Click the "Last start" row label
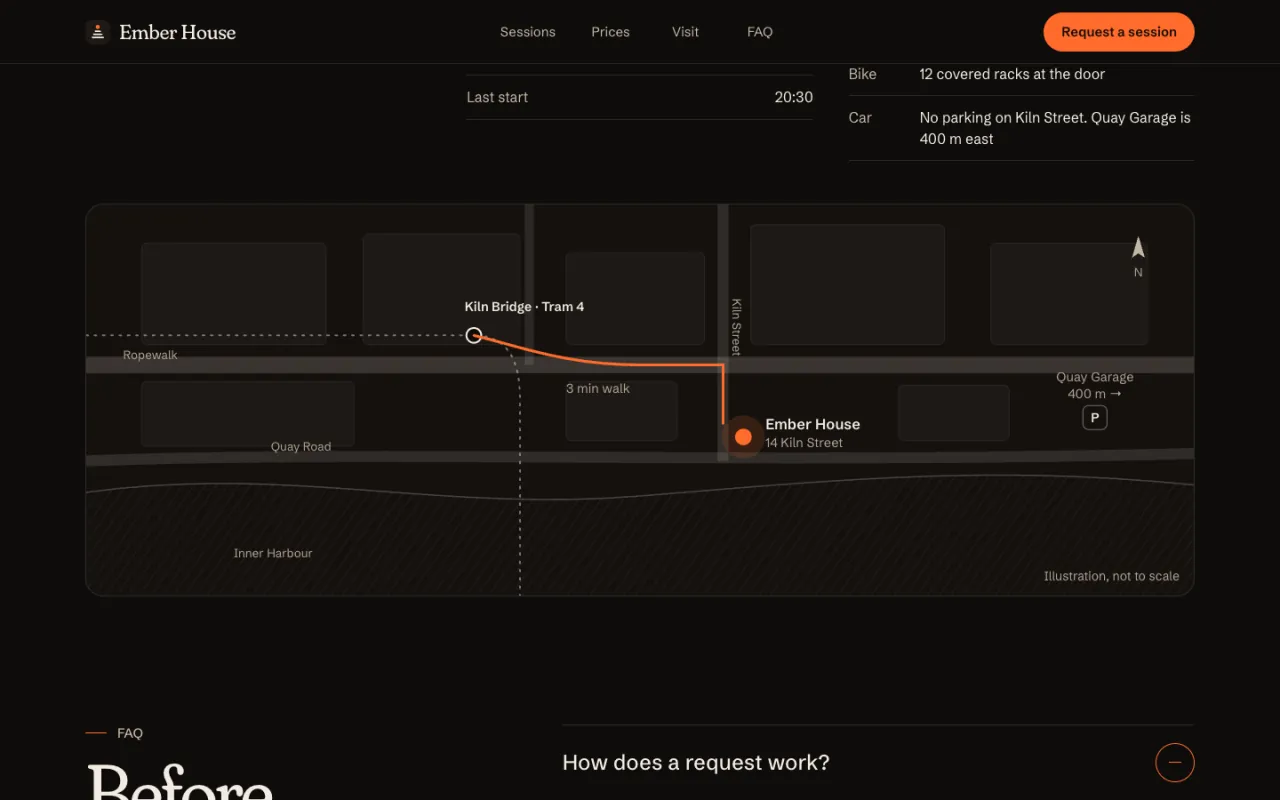The height and width of the screenshot is (800, 1280). pos(497,97)
